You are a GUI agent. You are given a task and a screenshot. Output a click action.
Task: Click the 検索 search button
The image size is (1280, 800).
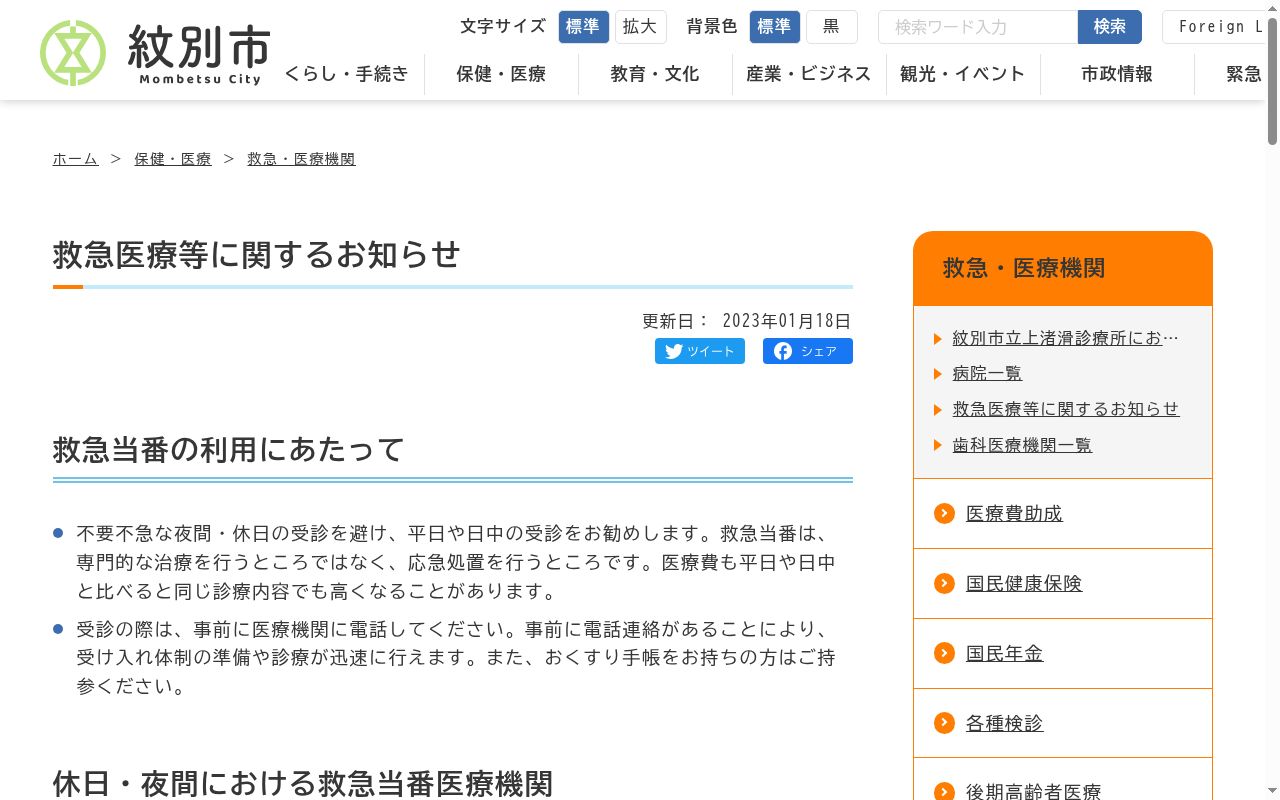tap(1110, 27)
